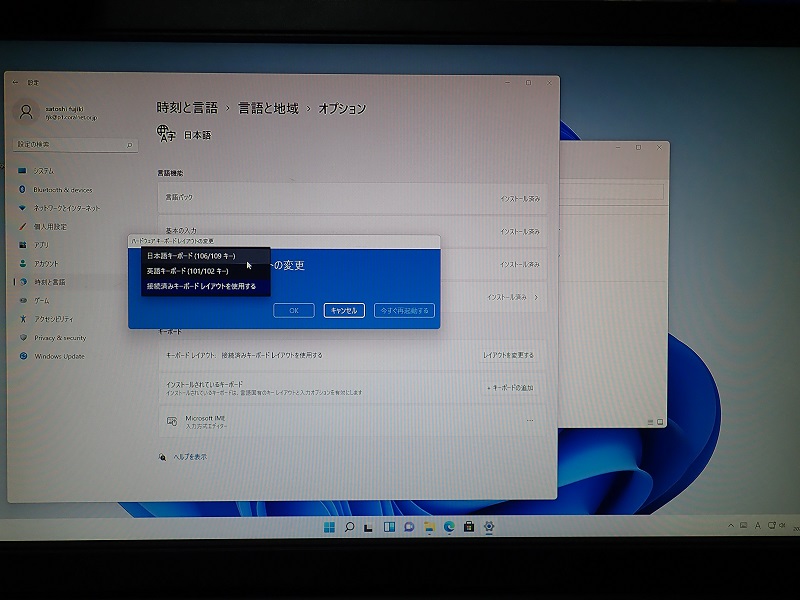The image size is (800, 600).
Task: Click the IME 'A' input mode indicator
Action: point(757,526)
